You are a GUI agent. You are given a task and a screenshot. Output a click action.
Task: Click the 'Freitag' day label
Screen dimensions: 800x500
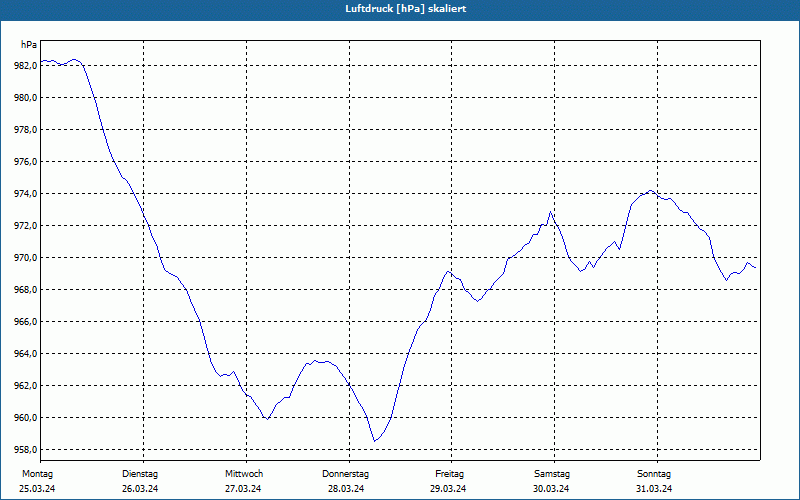pos(449,474)
